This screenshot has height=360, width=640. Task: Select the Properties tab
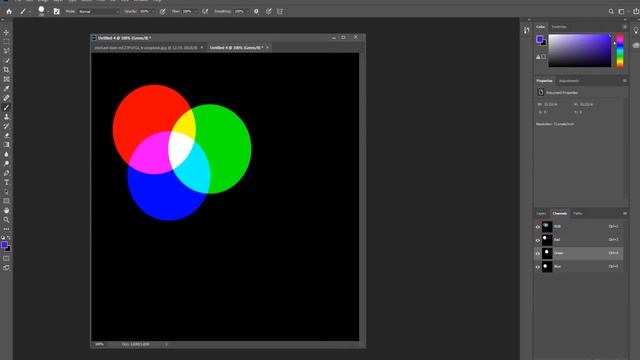(x=544, y=81)
